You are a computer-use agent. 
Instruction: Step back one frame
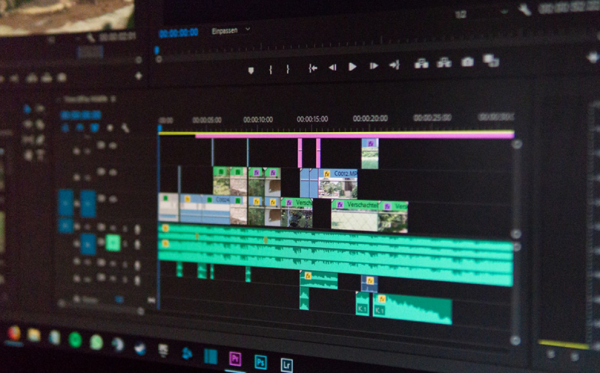[x=333, y=68]
